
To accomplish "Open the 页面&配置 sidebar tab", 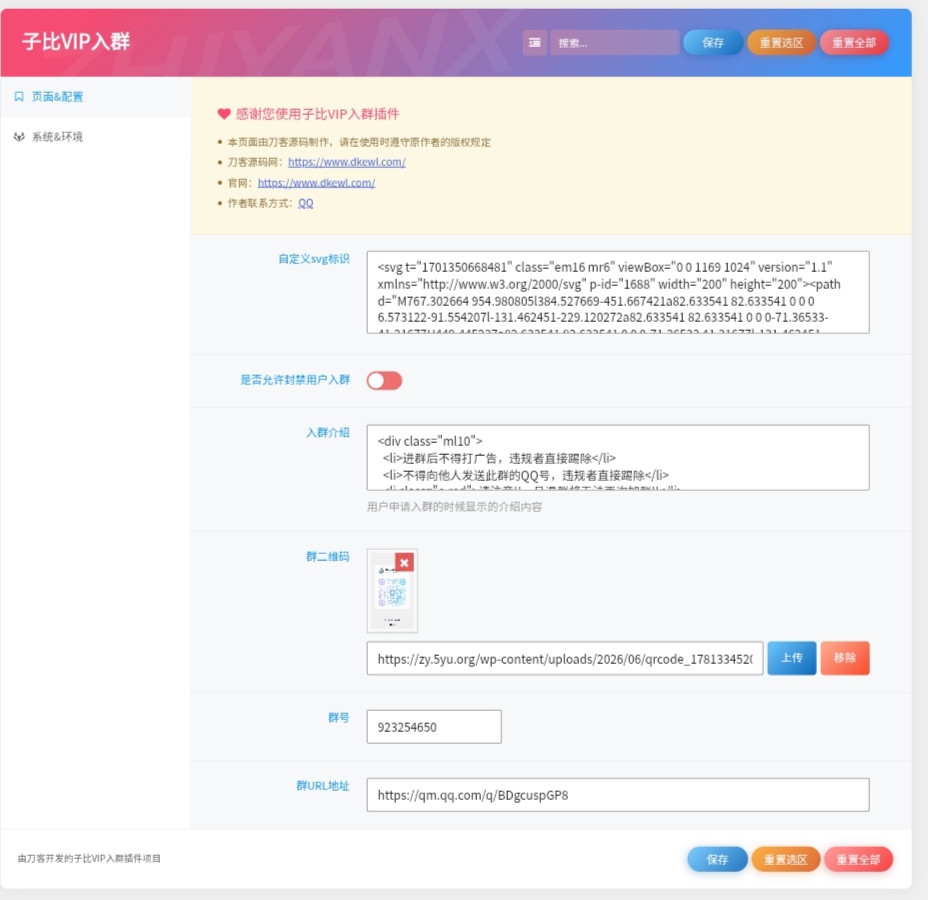I will (95, 96).
